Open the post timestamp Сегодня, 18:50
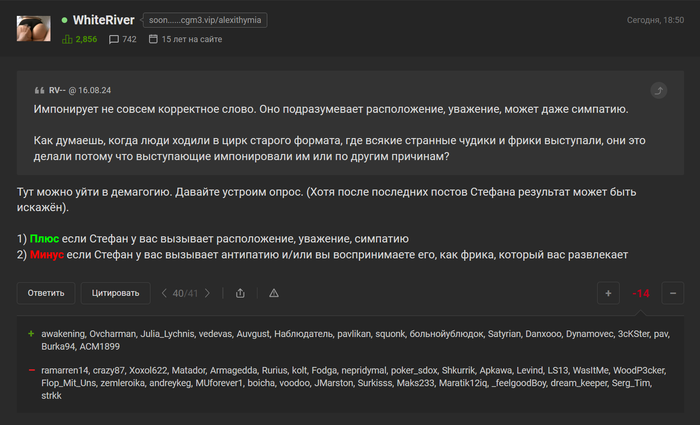The image size is (700, 425). point(655,20)
